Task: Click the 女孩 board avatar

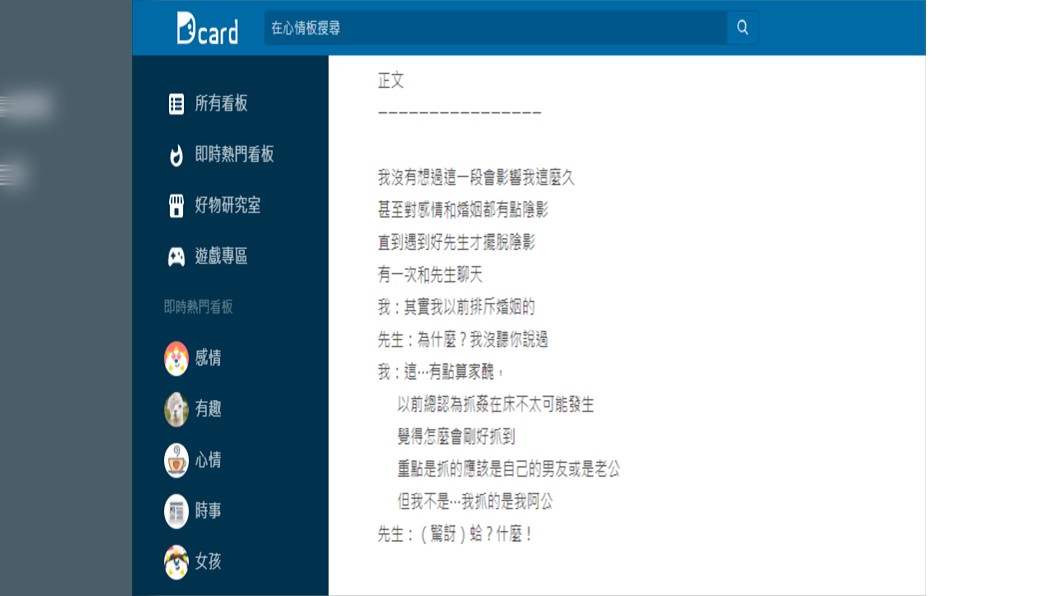Action: click(176, 562)
